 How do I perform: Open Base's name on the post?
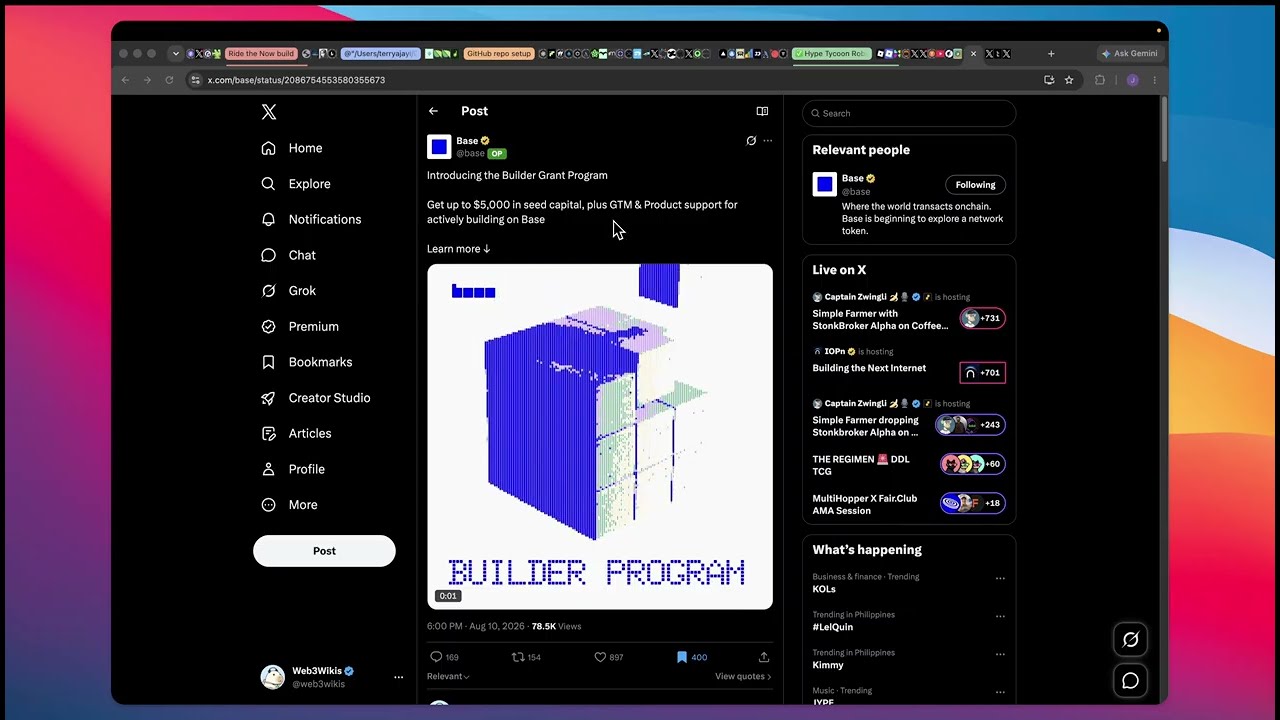pyautogui.click(x=467, y=141)
